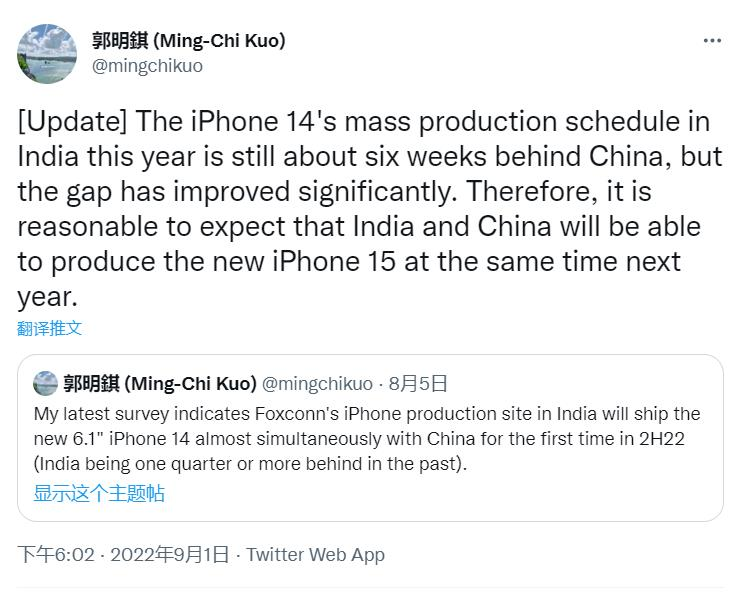Open the tweet's more options ellipsis

point(712,41)
